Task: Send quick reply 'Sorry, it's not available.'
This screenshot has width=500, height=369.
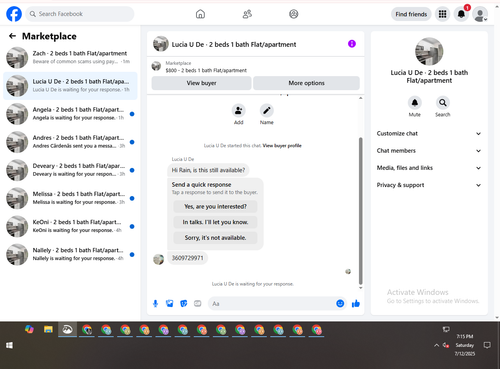Action: [x=215, y=238]
